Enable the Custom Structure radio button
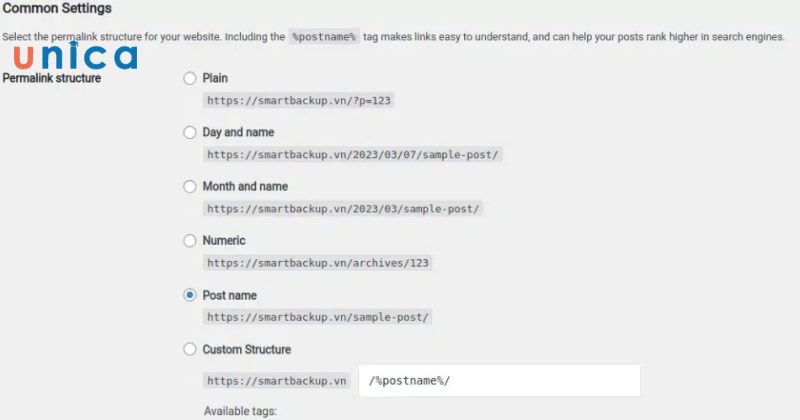 click(190, 349)
